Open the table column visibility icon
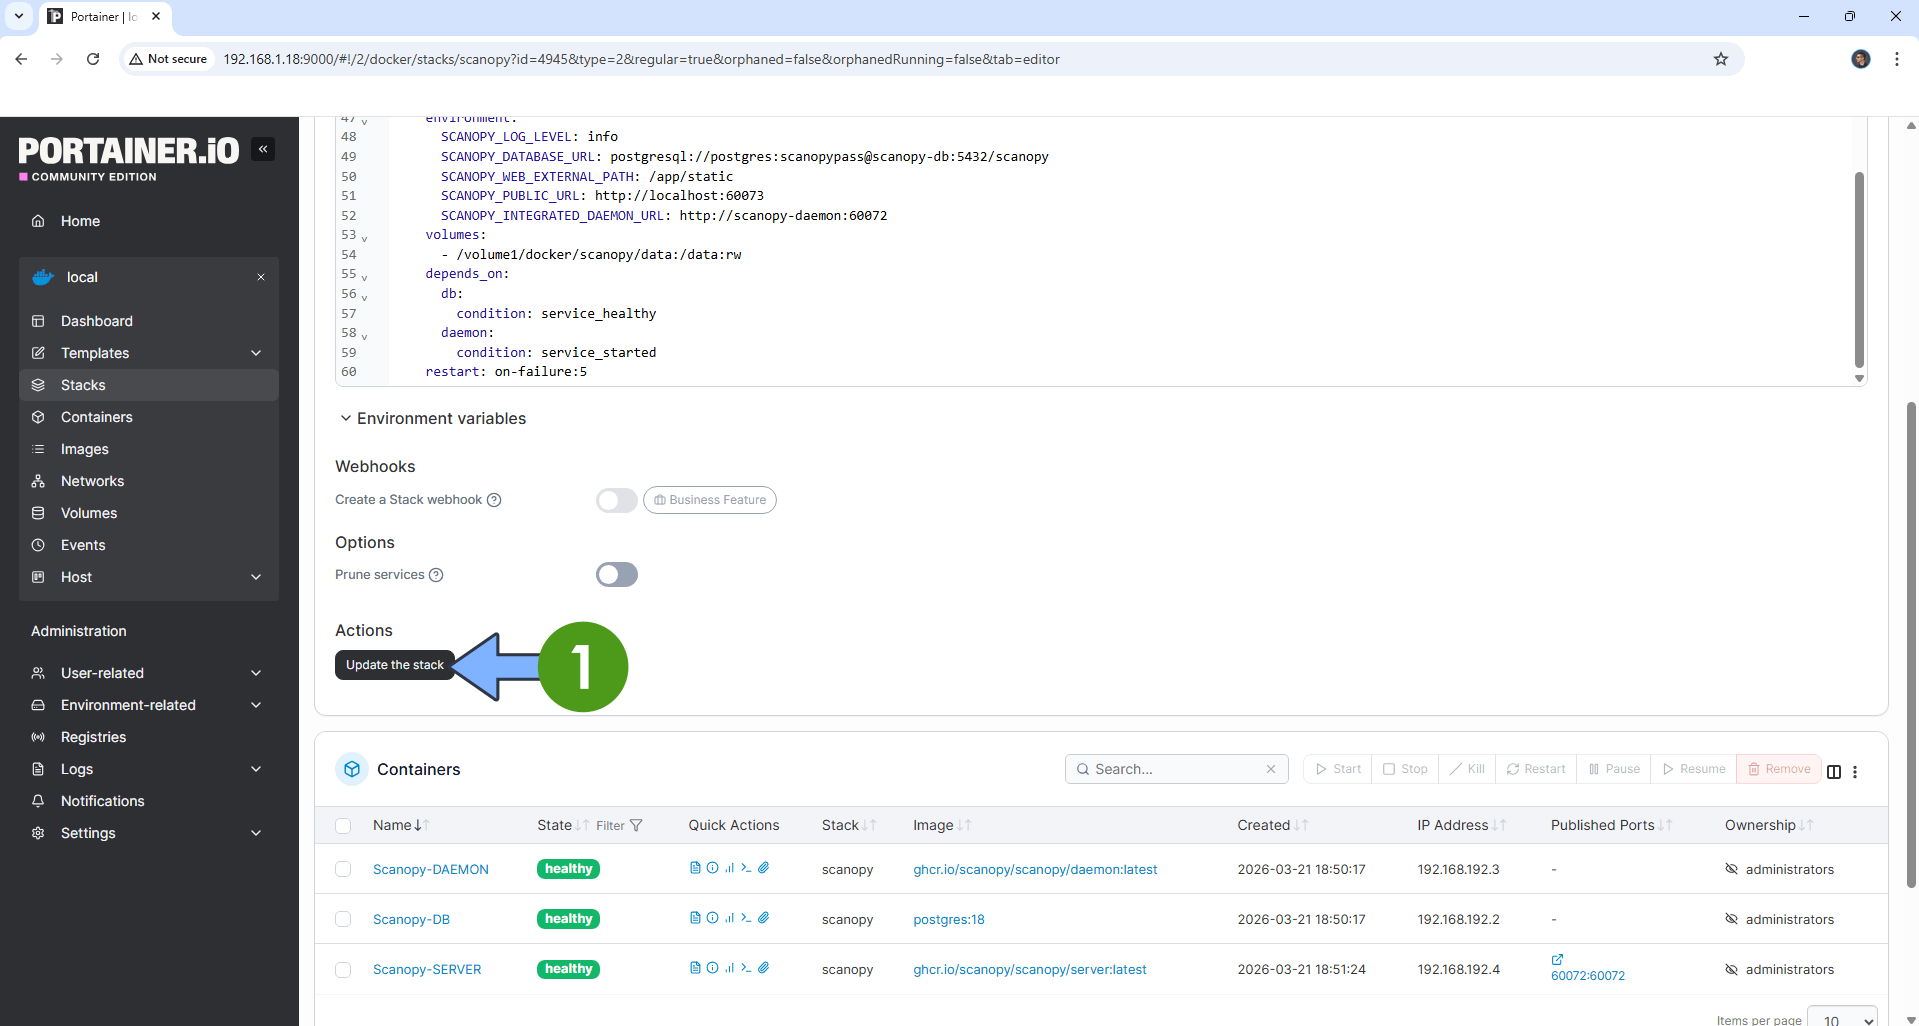This screenshot has height=1026, width=1919. point(1833,771)
